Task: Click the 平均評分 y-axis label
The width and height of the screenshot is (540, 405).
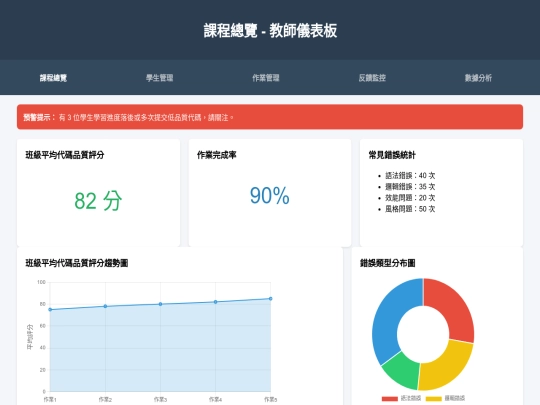Action: pyautogui.click(x=30, y=337)
